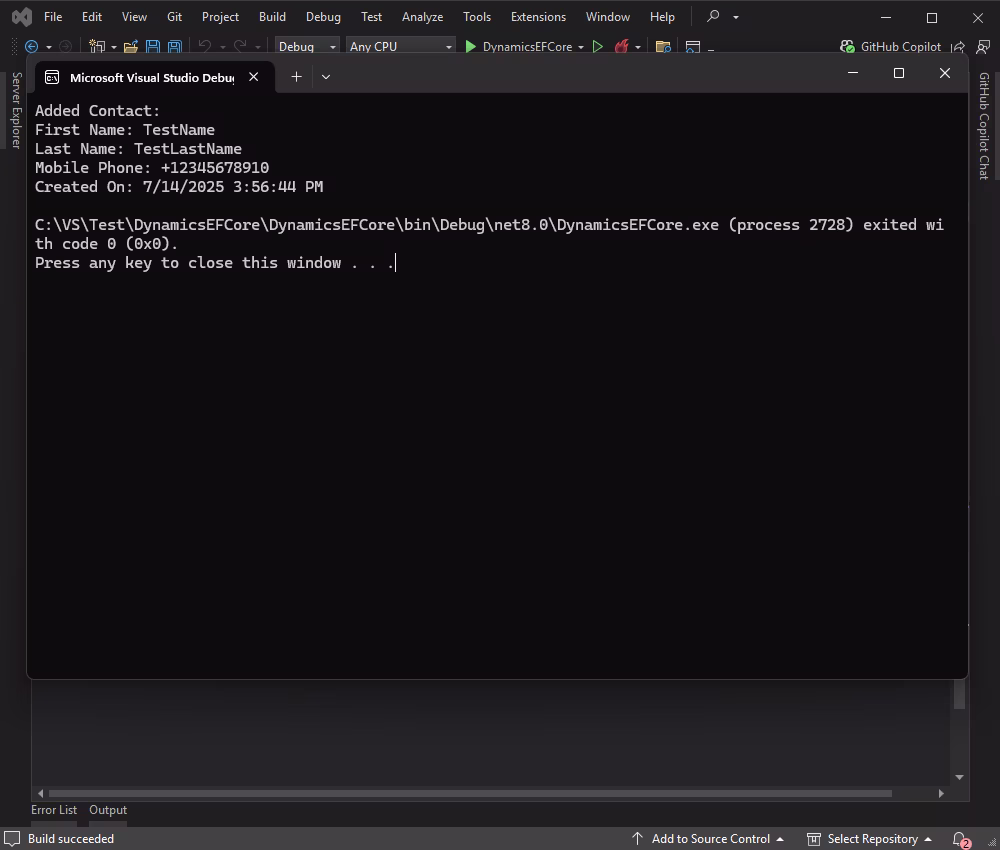Screen dimensions: 1000x850
Task: Open the Analyze menu
Action: tap(422, 17)
